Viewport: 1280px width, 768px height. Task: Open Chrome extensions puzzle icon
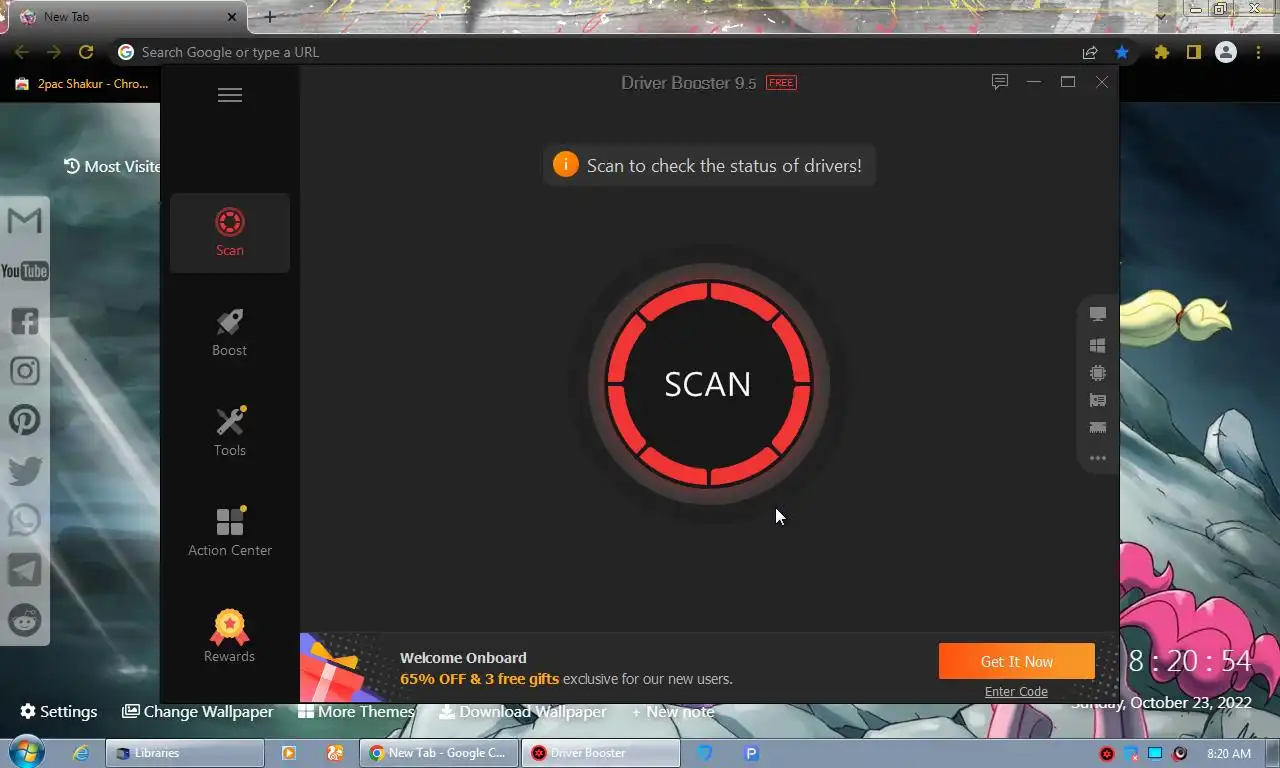[x=1161, y=52]
